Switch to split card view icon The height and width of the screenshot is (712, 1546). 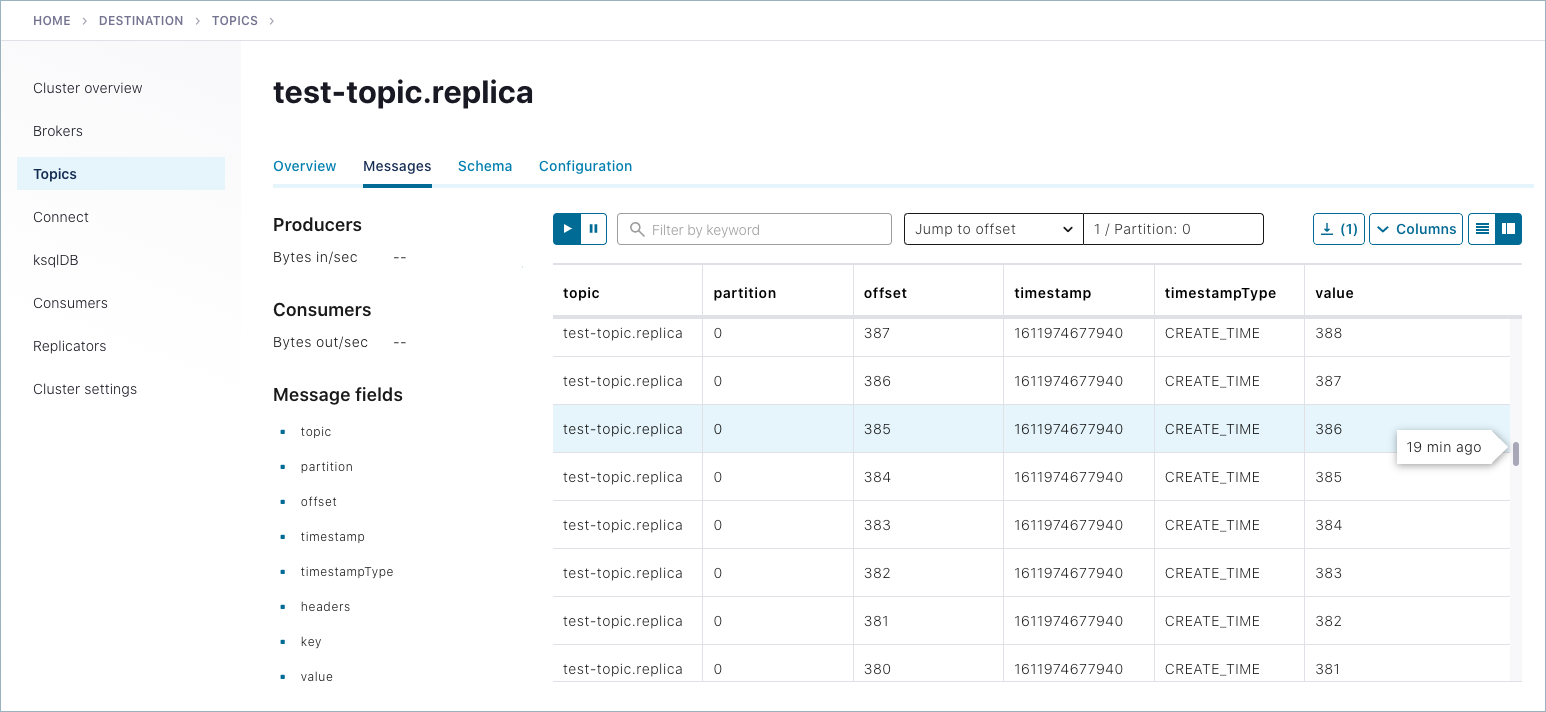tap(1509, 229)
